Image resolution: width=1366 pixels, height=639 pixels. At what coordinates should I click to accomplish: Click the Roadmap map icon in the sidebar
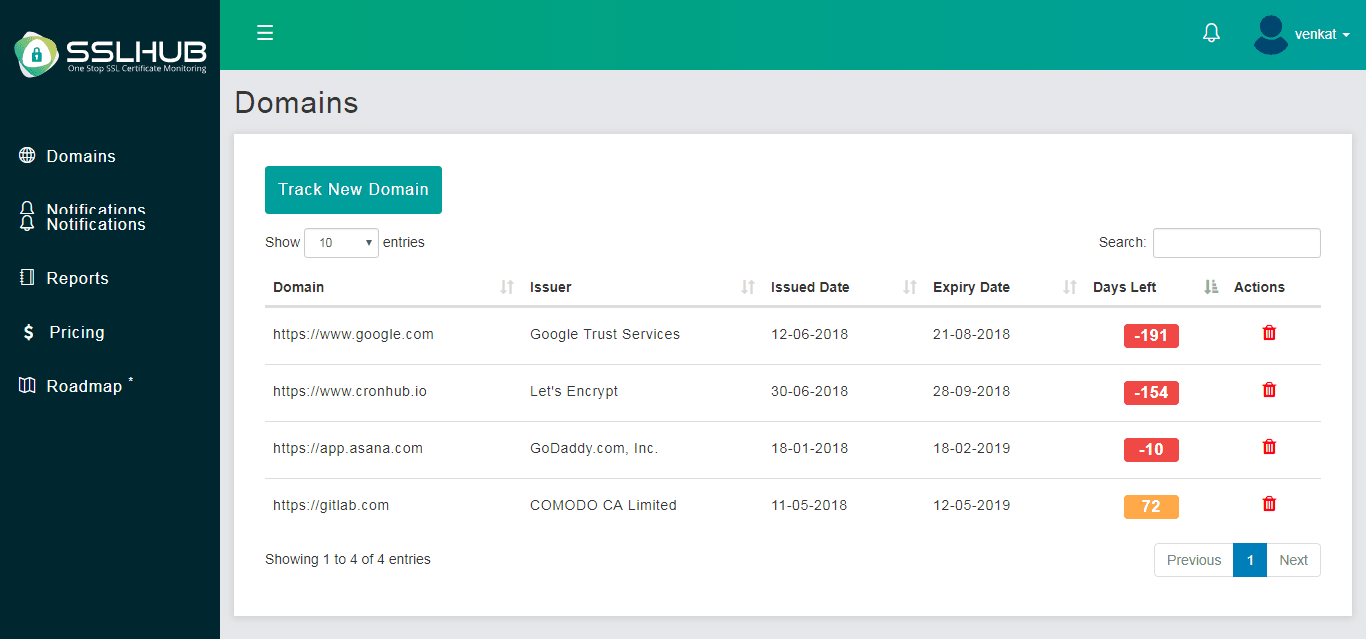(27, 385)
